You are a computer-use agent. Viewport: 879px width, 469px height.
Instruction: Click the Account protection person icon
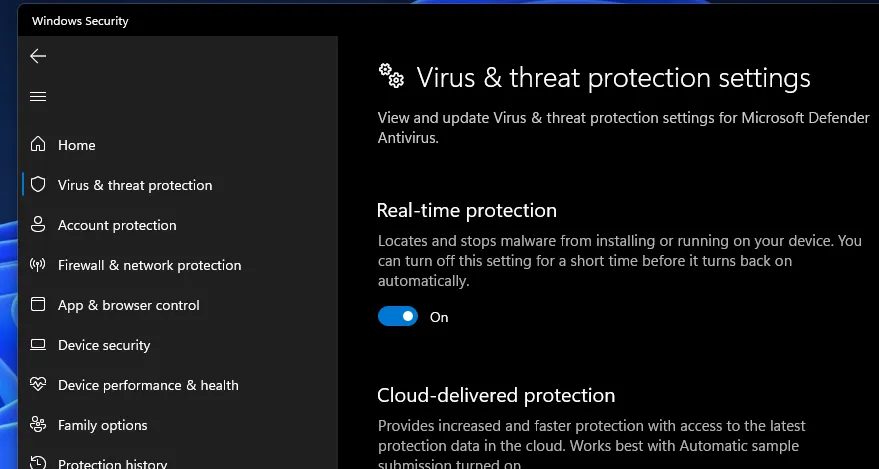coord(38,225)
